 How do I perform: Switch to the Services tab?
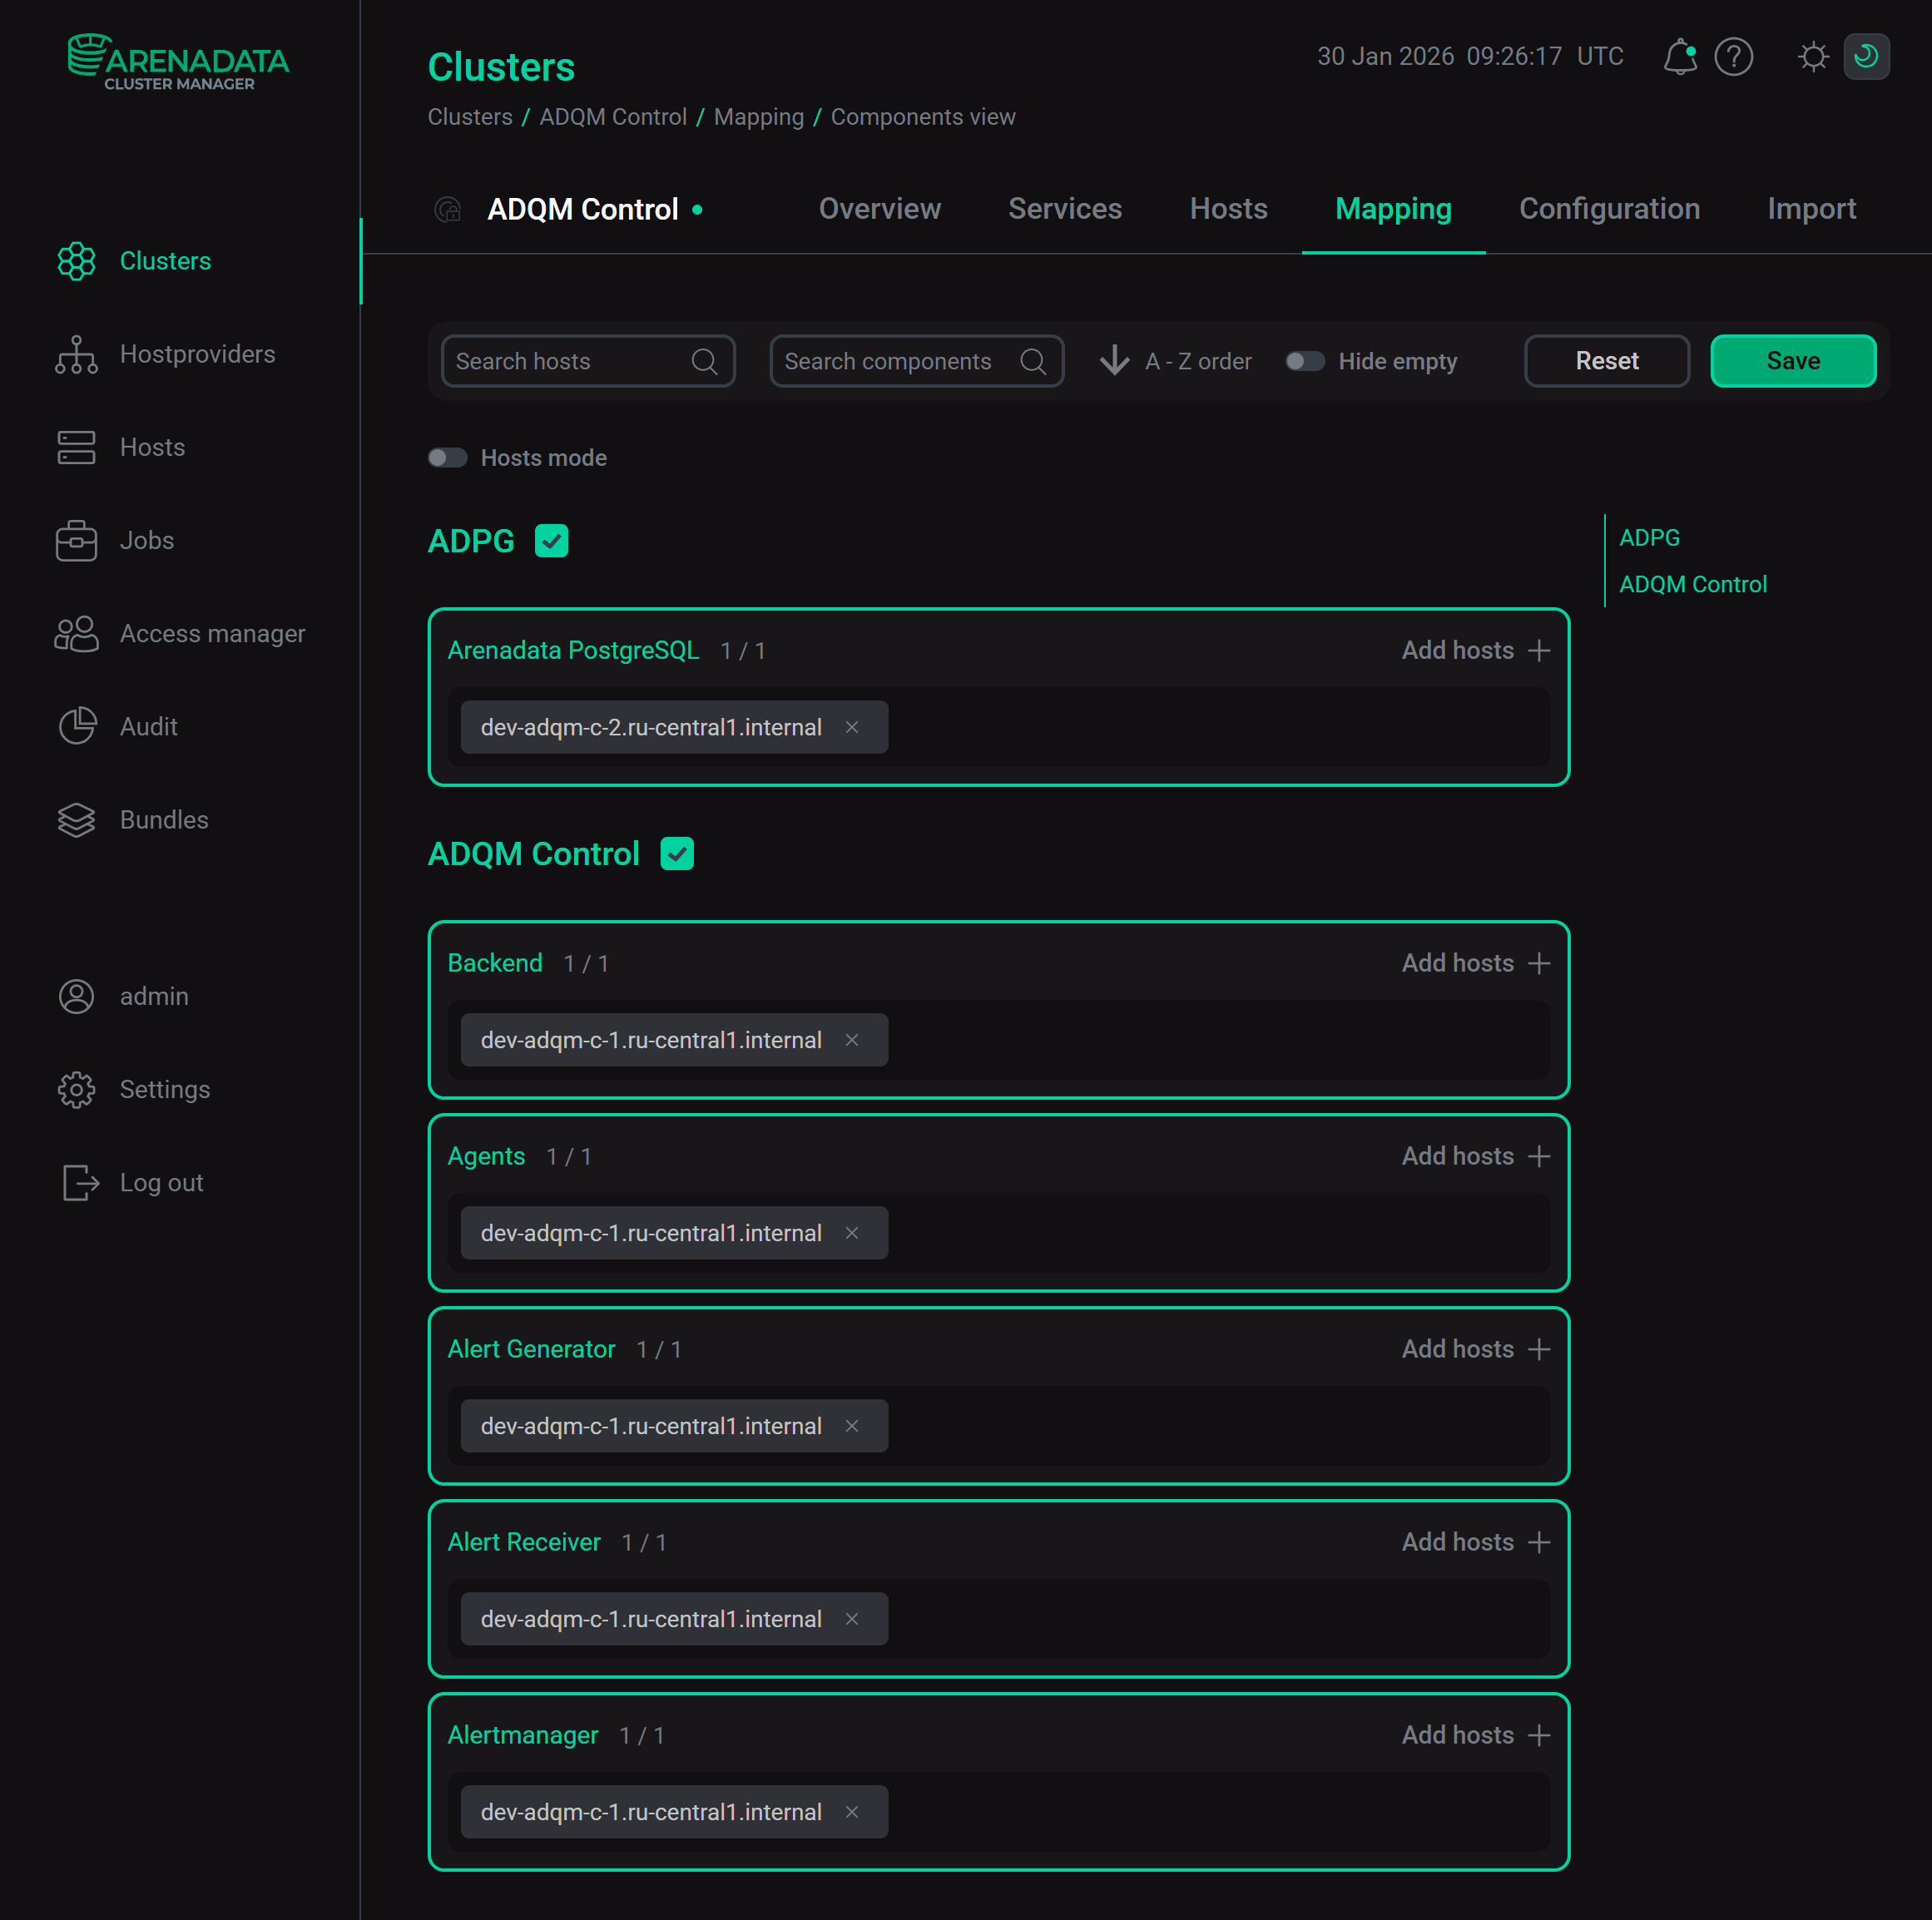pyautogui.click(x=1065, y=209)
